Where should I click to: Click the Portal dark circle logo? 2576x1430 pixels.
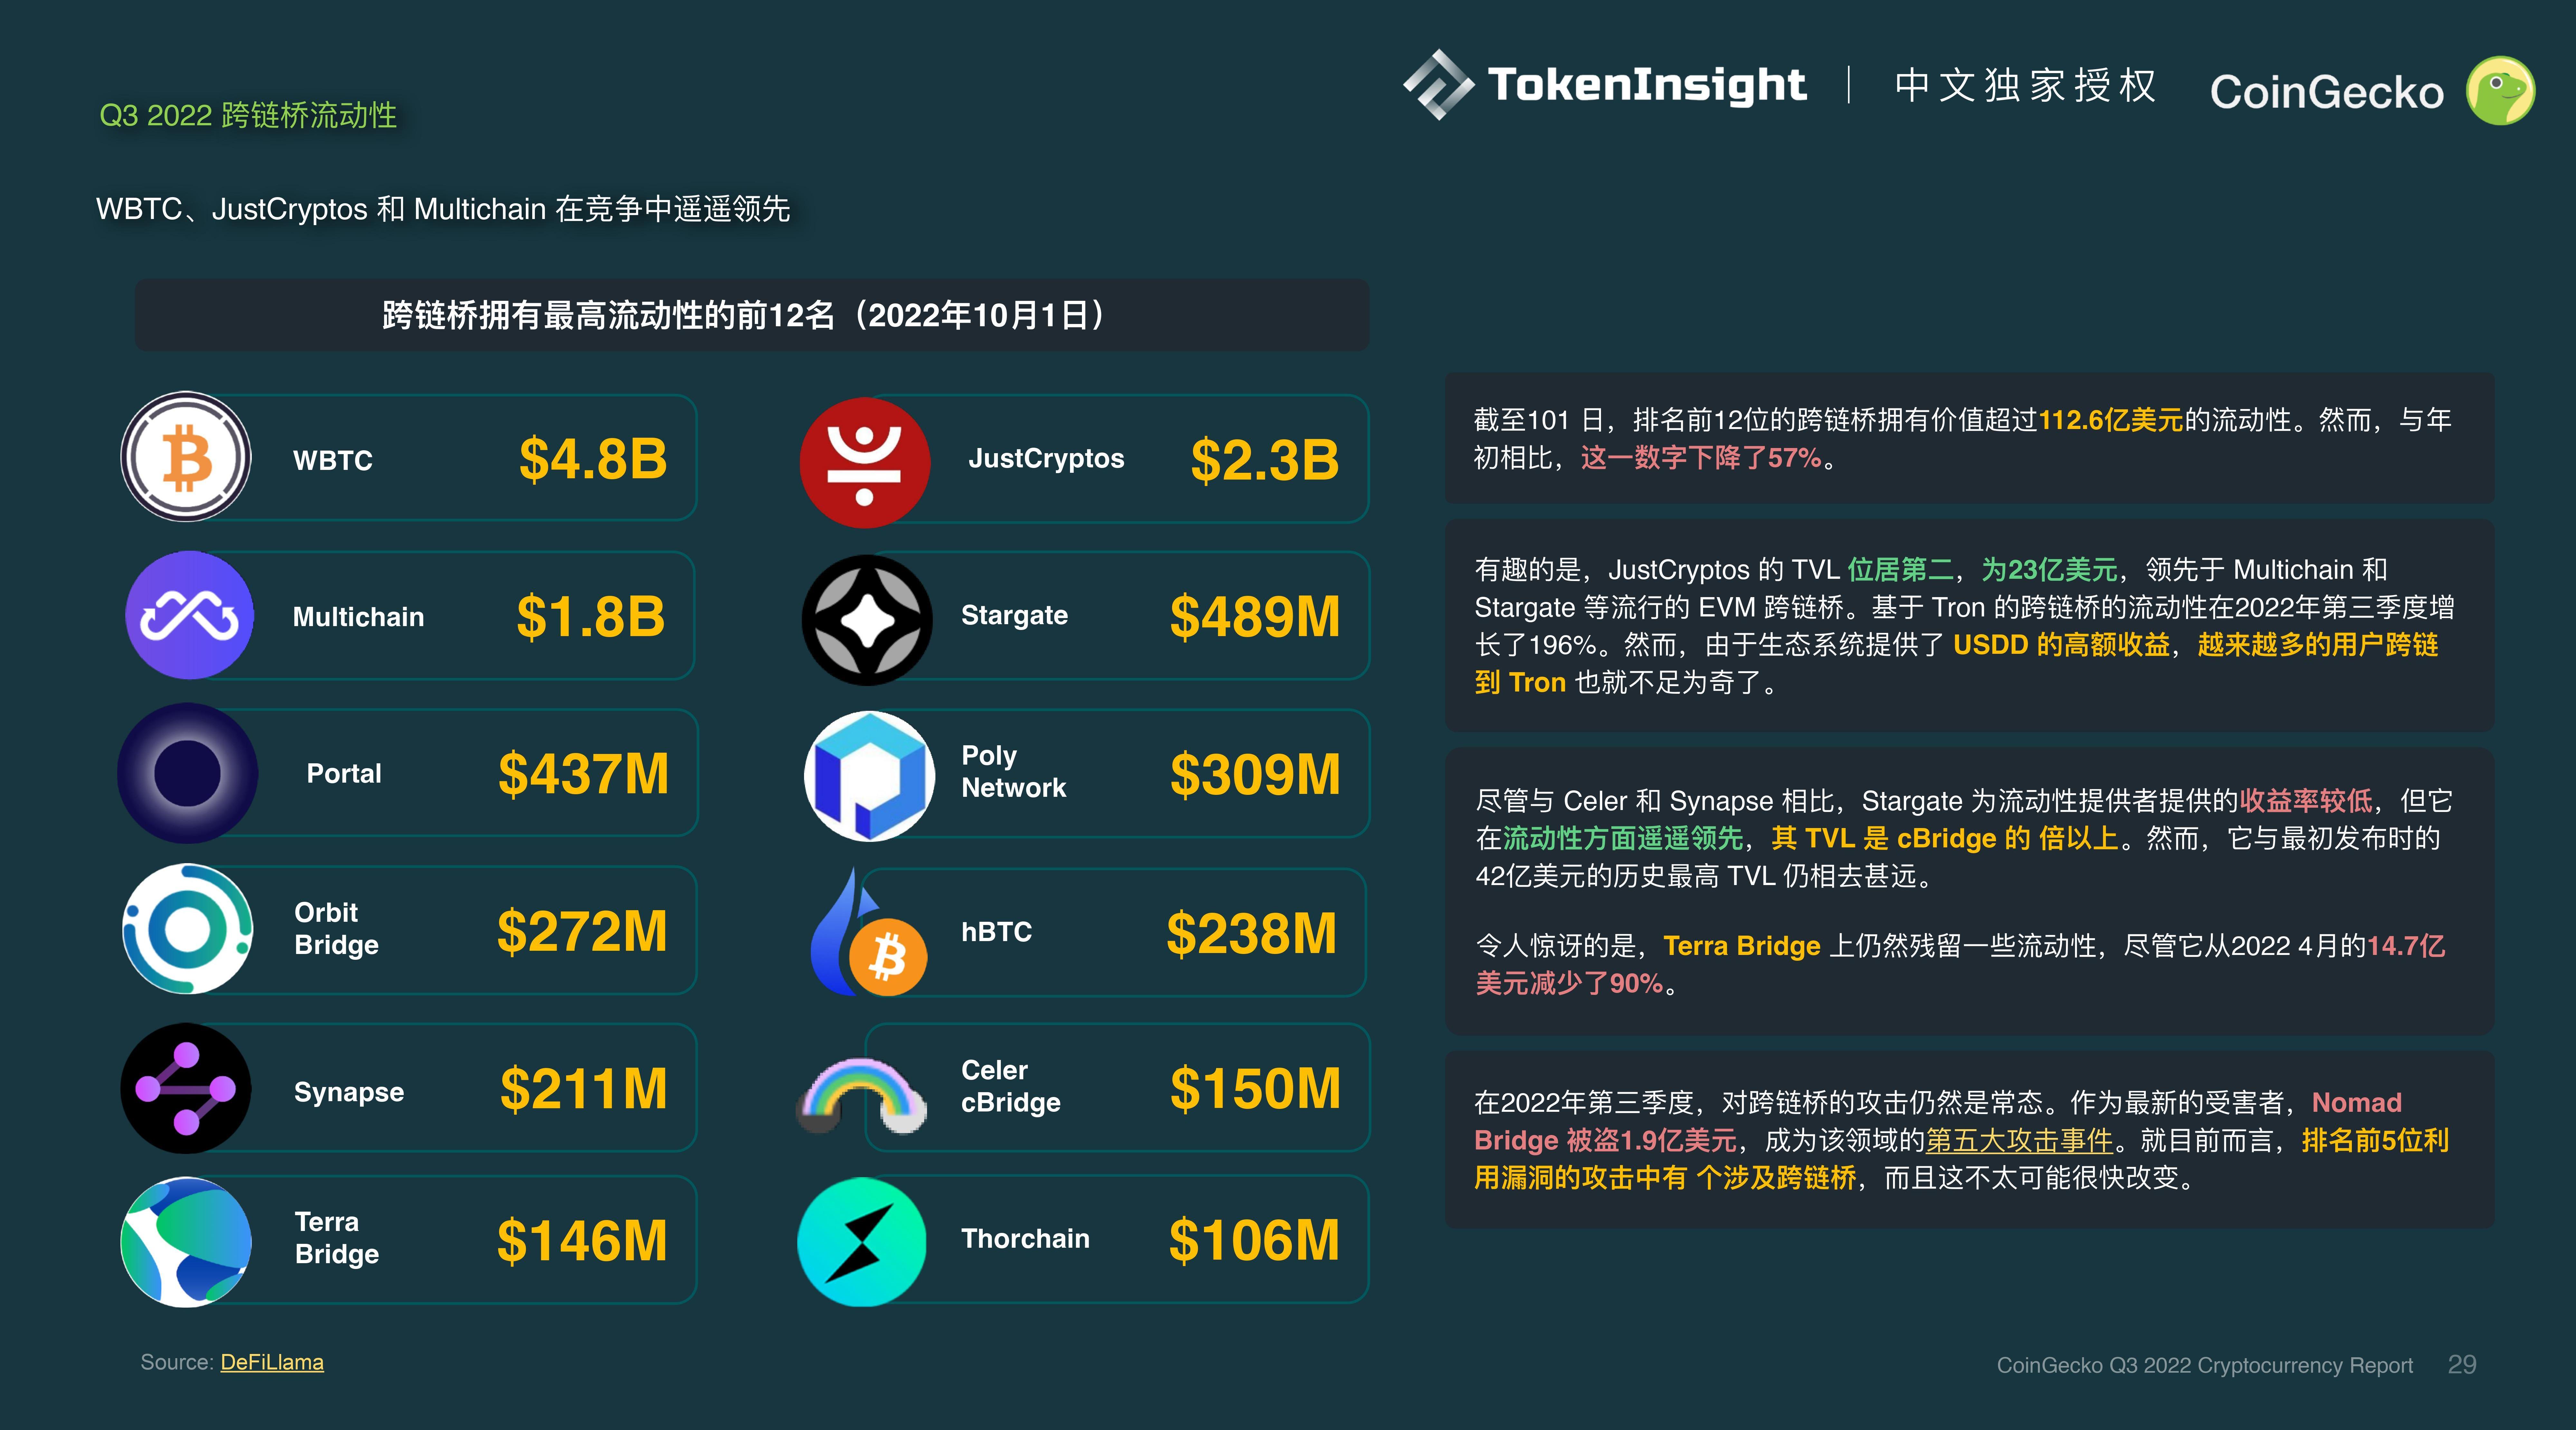point(187,773)
